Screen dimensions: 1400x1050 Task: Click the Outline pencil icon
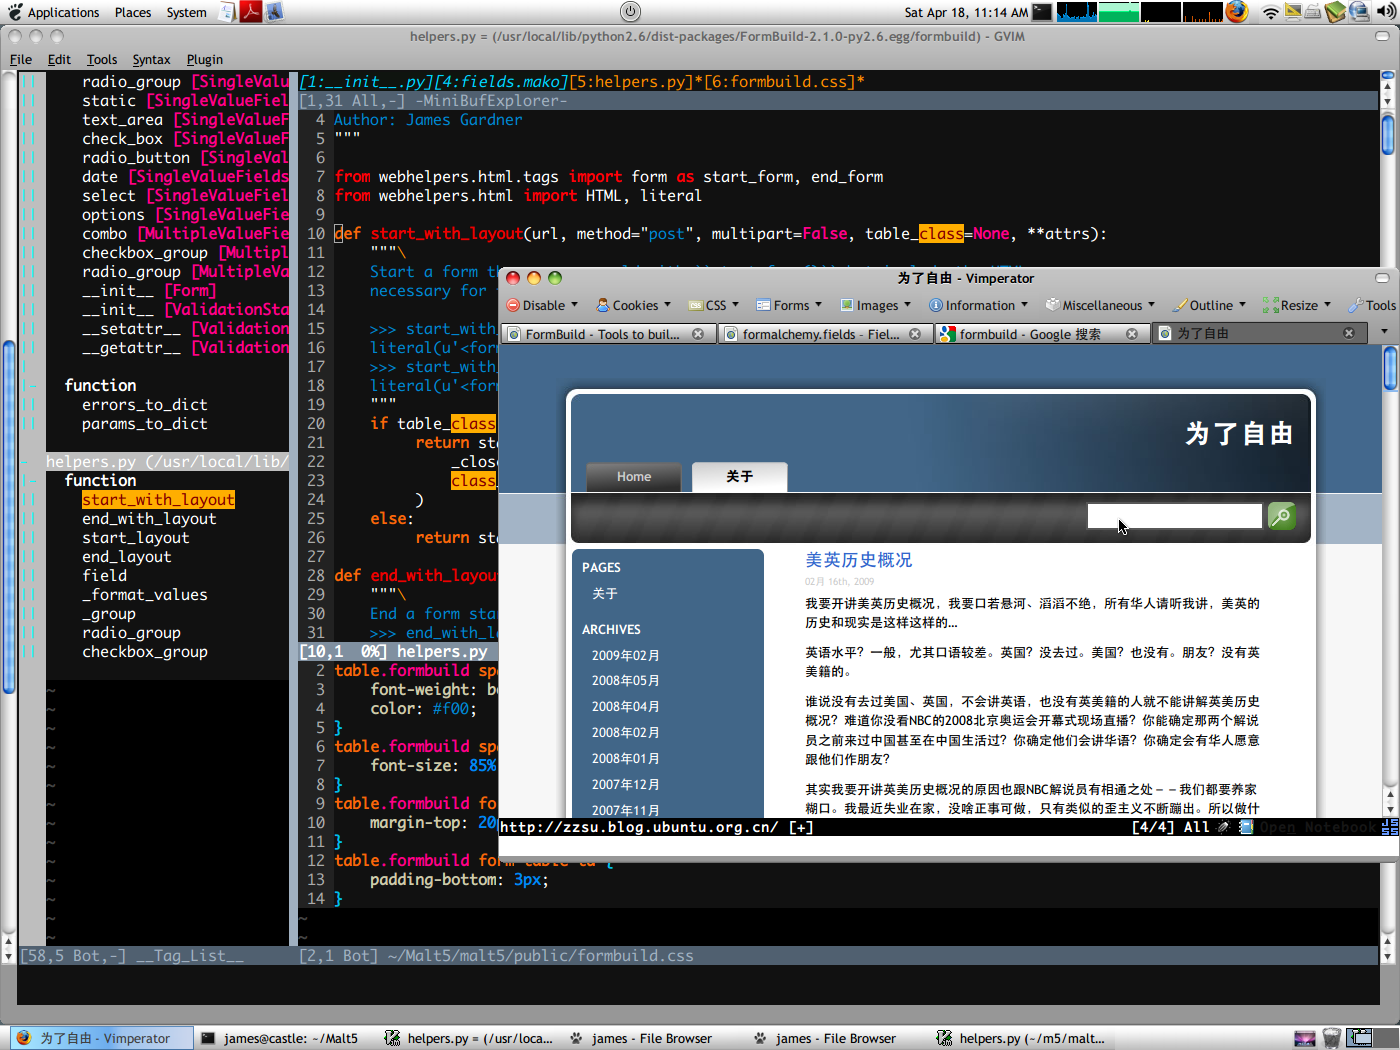point(1180,306)
